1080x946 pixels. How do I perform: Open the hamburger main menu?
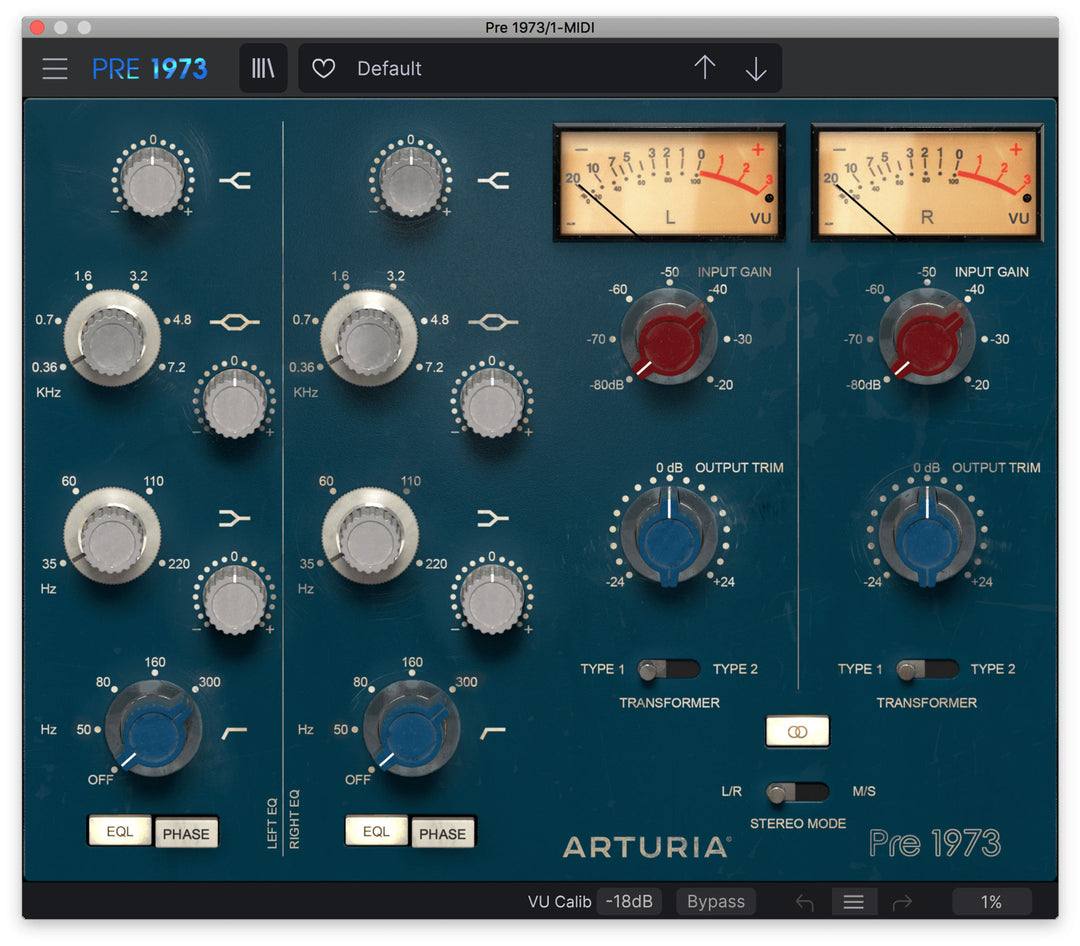tap(54, 69)
